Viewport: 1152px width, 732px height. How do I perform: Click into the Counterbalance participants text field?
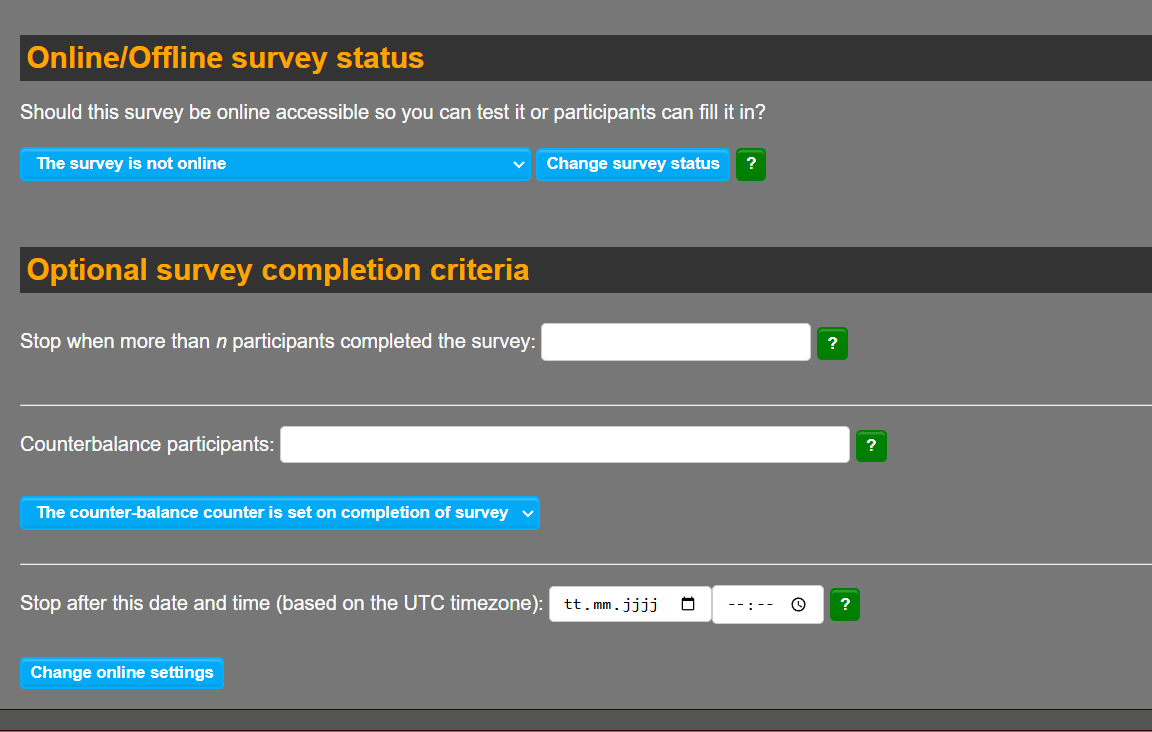point(564,445)
